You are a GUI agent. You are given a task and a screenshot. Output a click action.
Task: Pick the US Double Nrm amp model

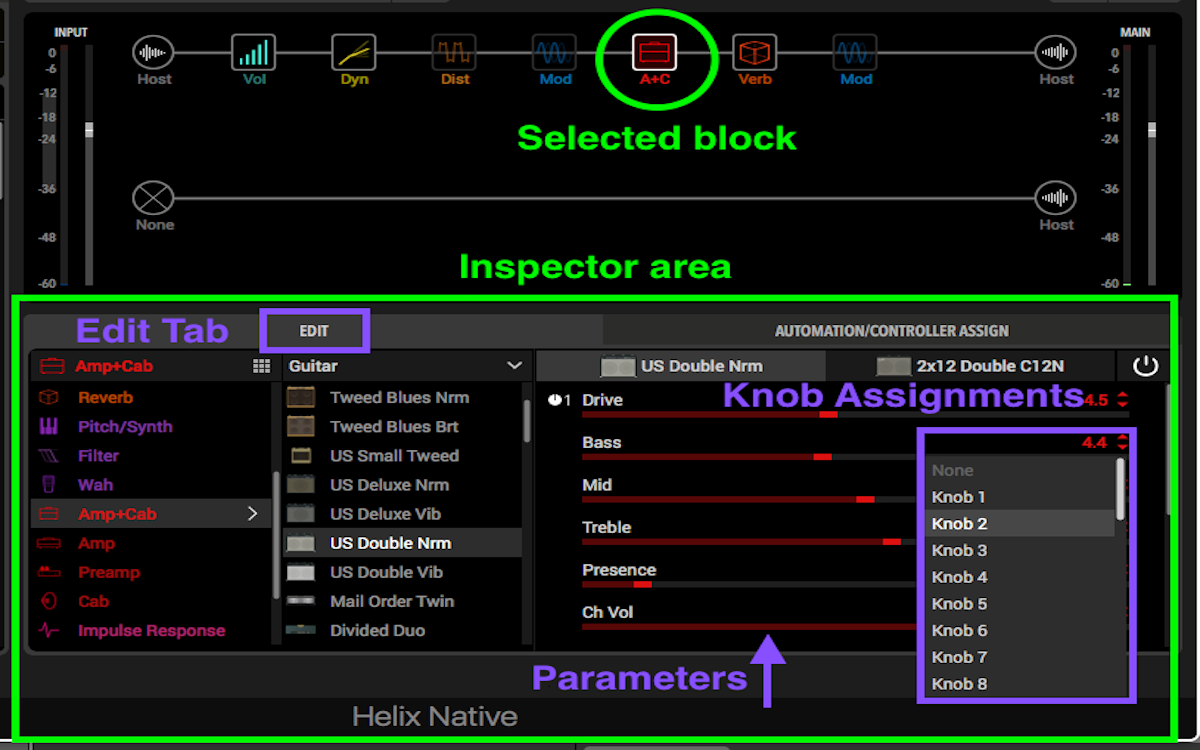coord(402,543)
